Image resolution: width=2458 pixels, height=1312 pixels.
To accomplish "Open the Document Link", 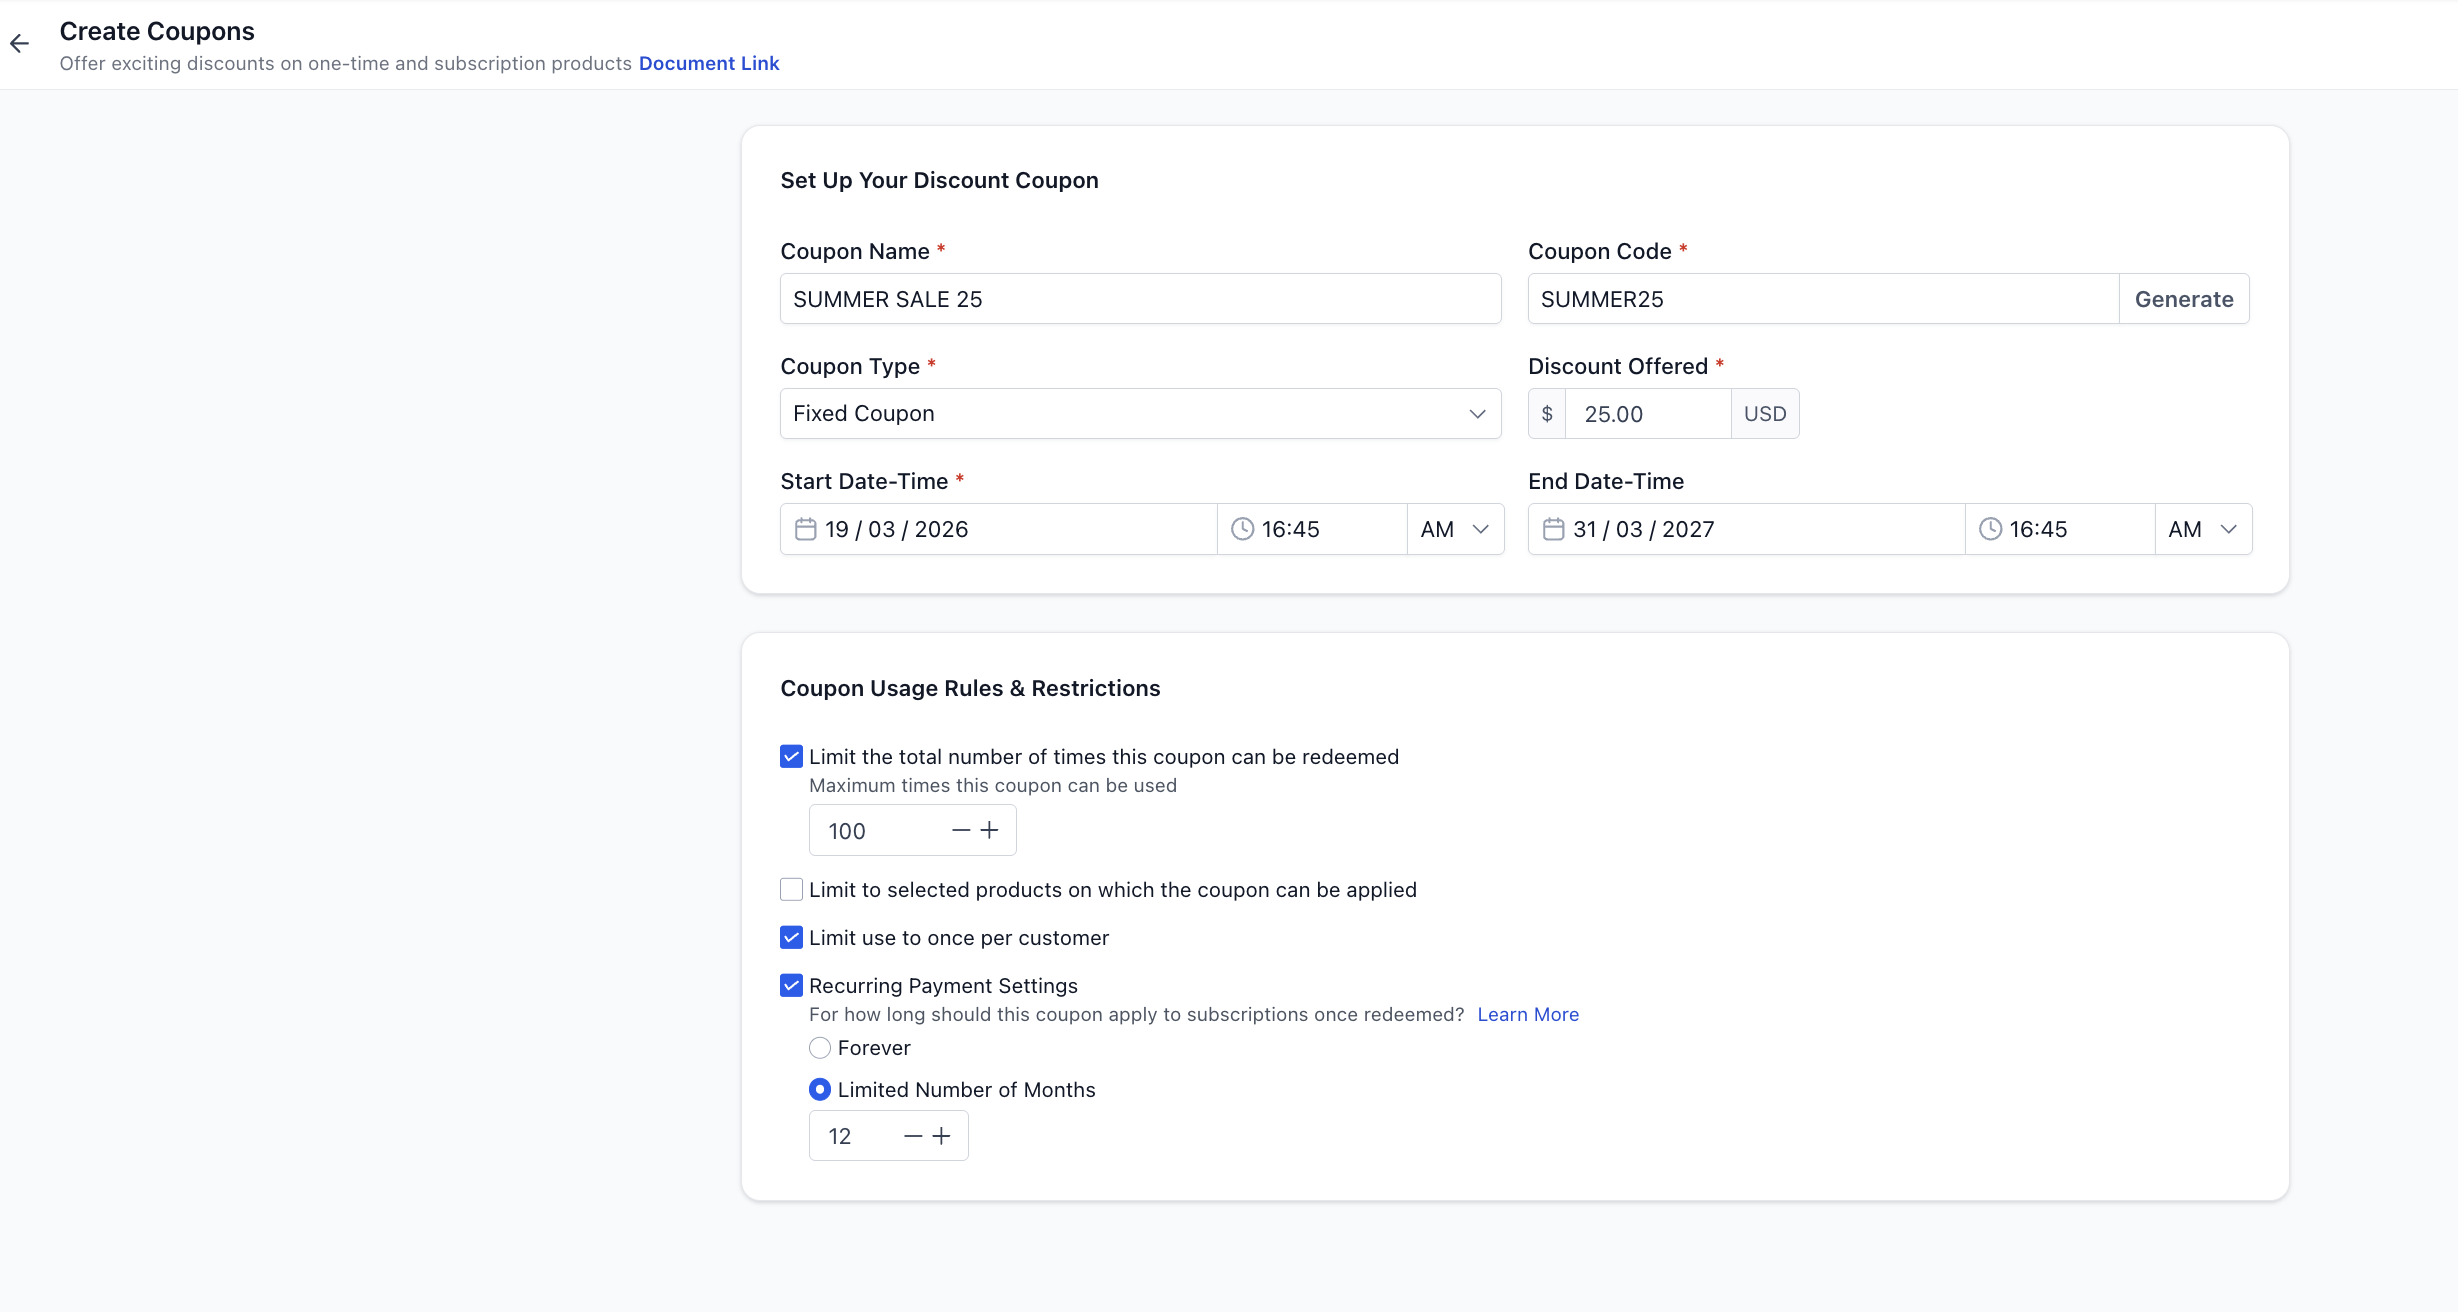I will click(x=708, y=63).
